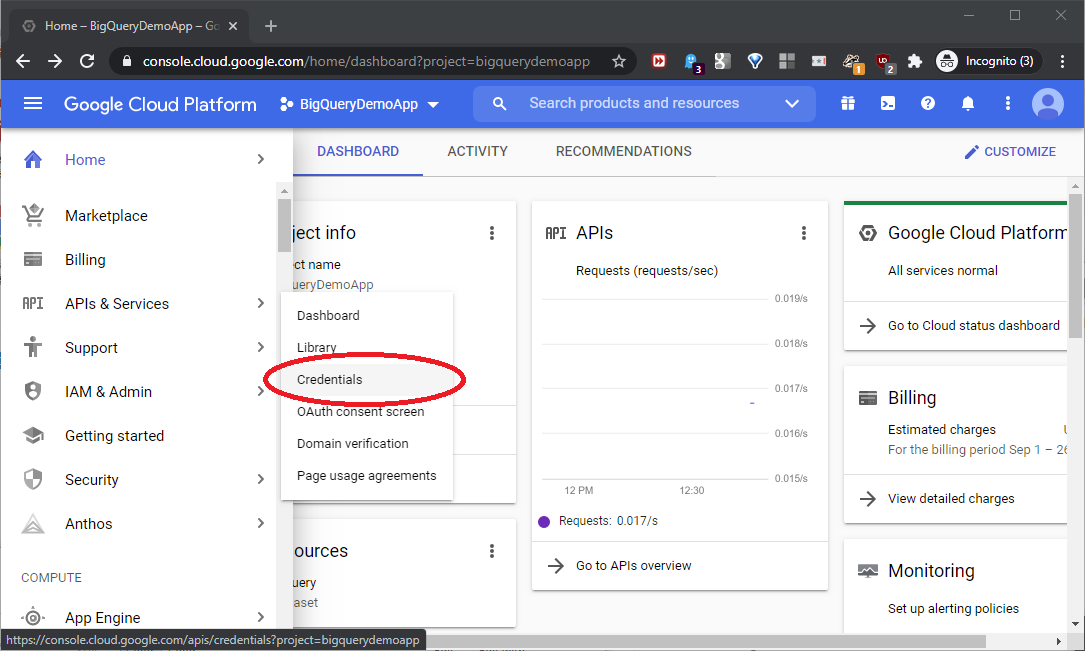1085x651 pixels.
Task: Click the App Engine icon
Action: click(x=33, y=617)
